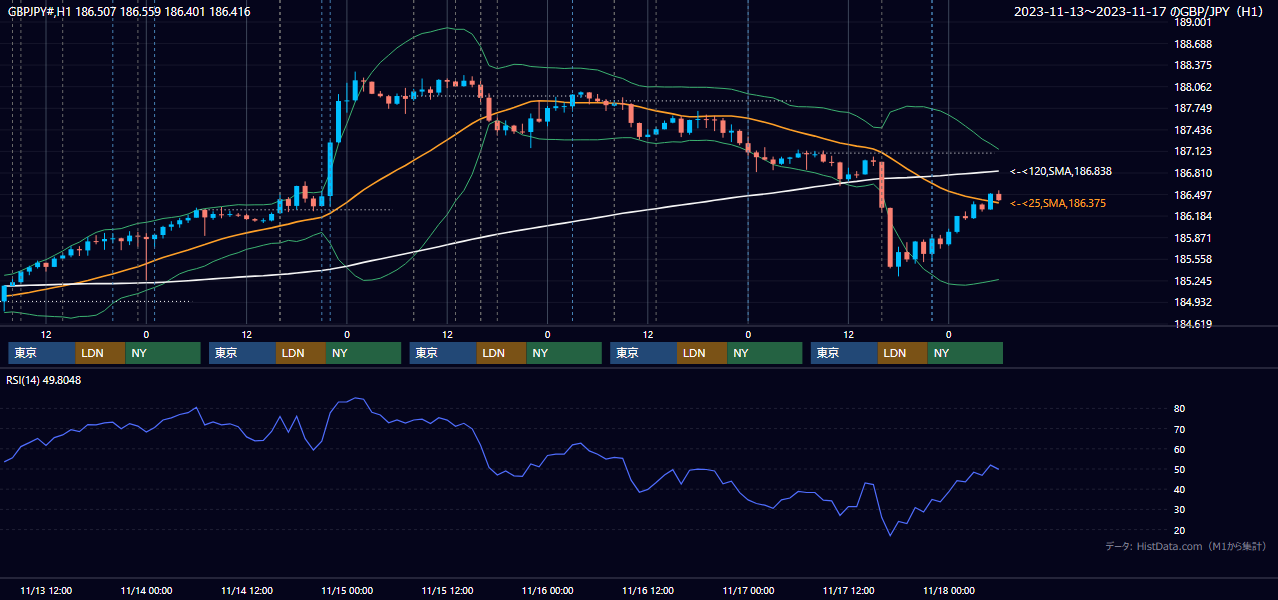Click the 11/18 00:00 time axis label
Image resolution: width=1278 pixels, height=600 pixels.
(x=949, y=590)
